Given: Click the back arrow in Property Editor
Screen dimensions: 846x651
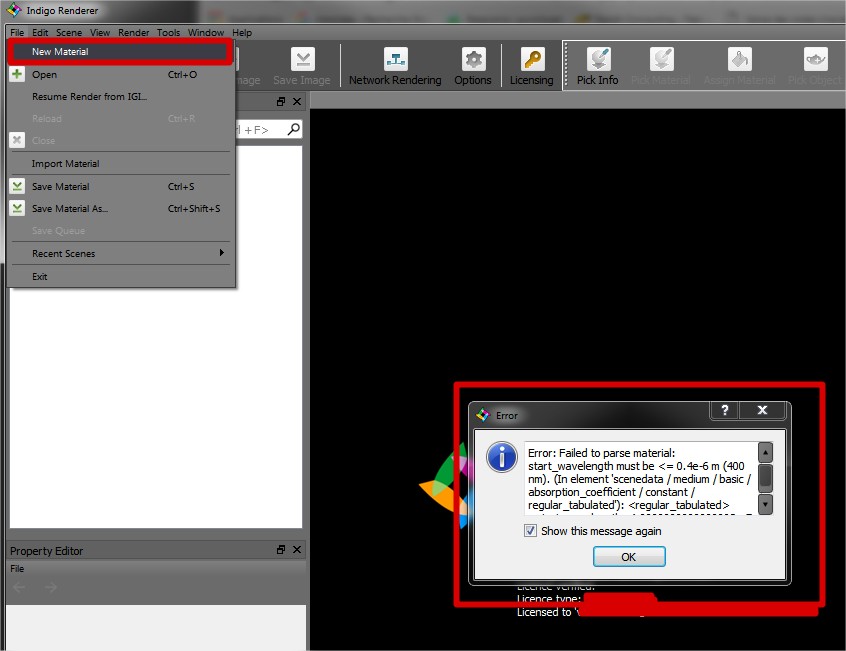Looking at the screenshot, I should [19, 587].
